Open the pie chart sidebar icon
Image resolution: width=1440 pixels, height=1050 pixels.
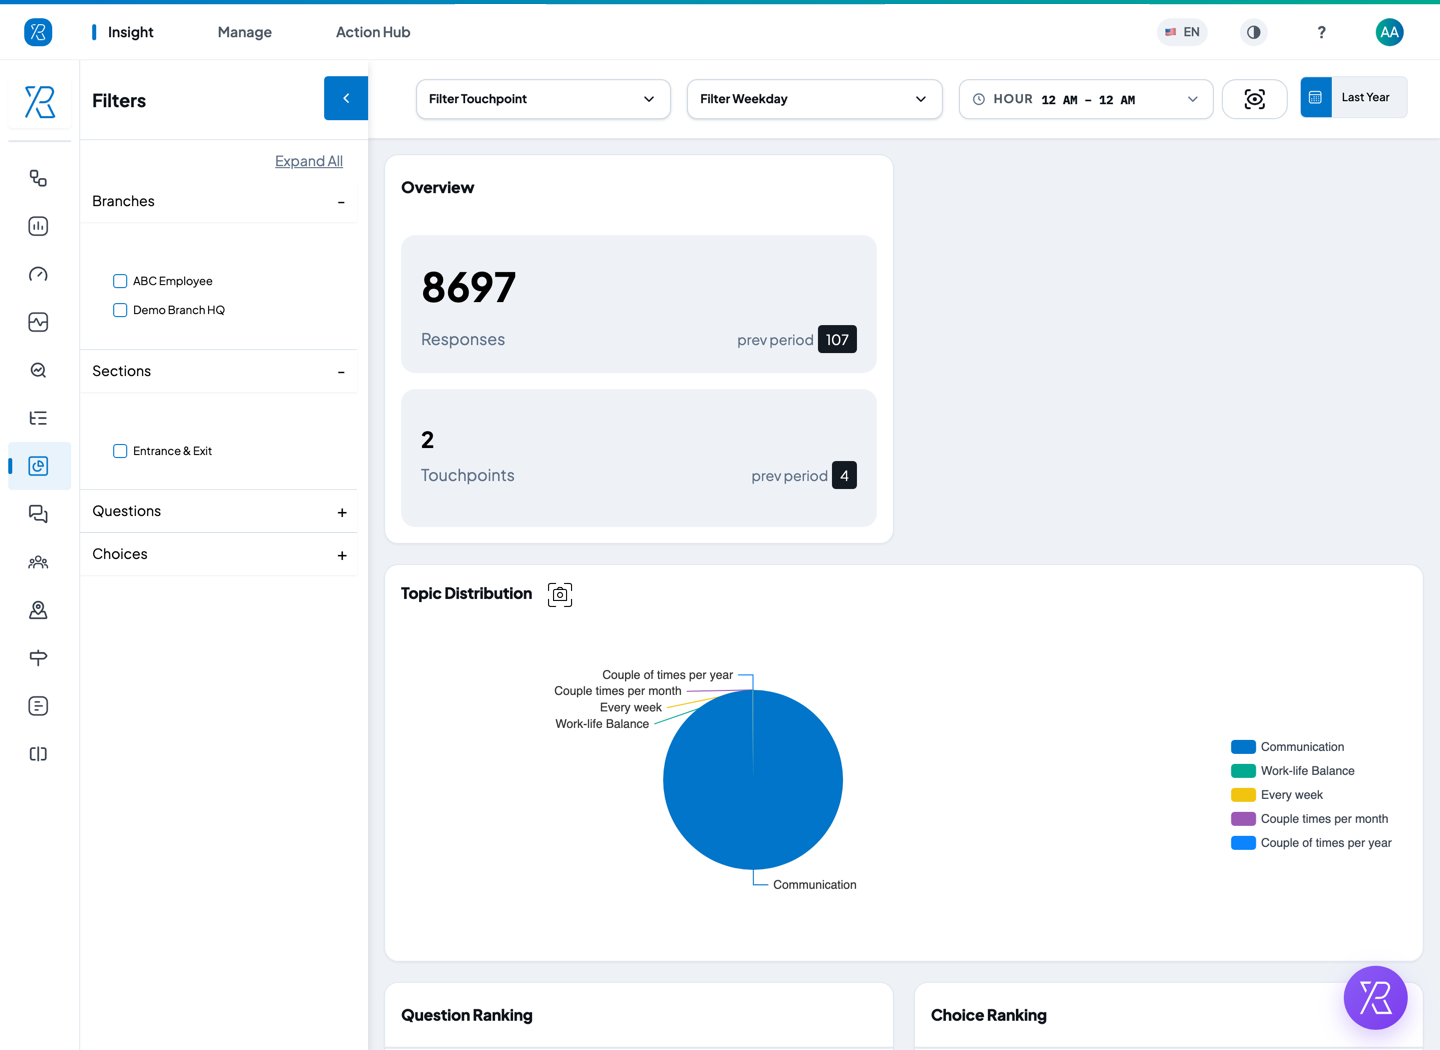point(38,466)
